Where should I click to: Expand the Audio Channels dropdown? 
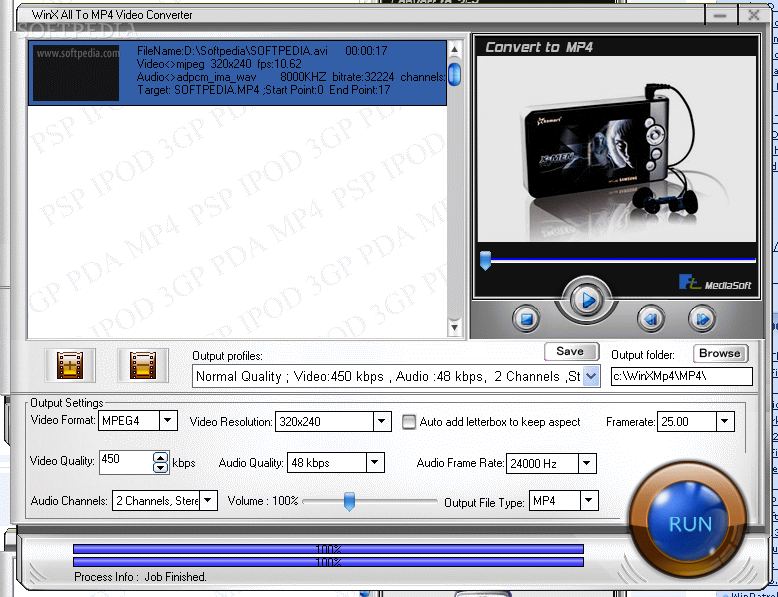tap(208, 501)
